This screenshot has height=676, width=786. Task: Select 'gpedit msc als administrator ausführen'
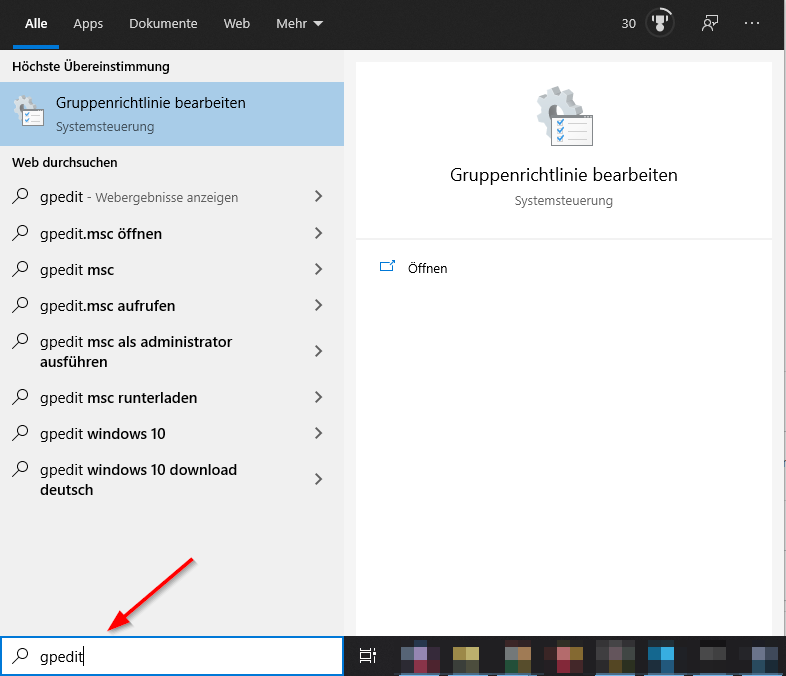pos(172,351)
